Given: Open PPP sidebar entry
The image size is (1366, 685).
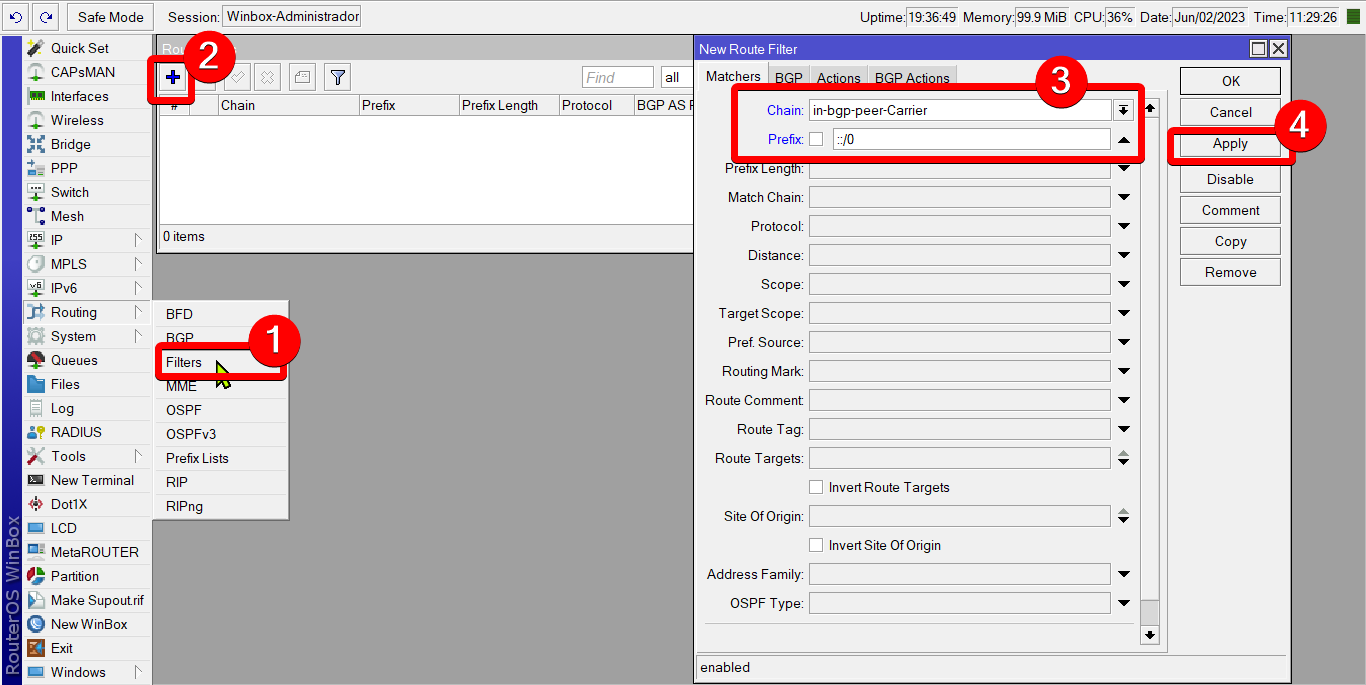Looking at the screenshot, I should tap(87, 168).
